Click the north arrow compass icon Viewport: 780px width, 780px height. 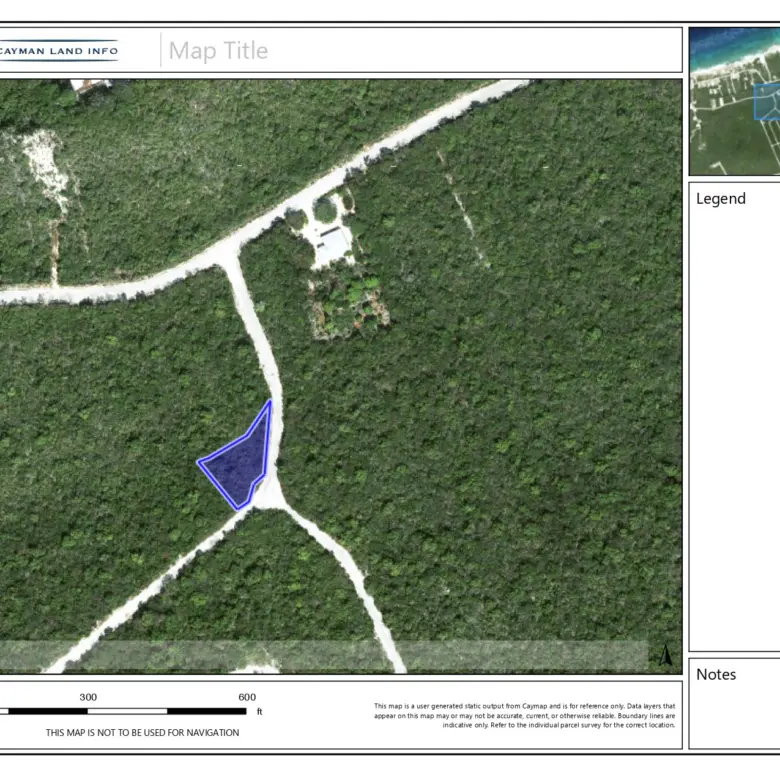pos(665,656)
